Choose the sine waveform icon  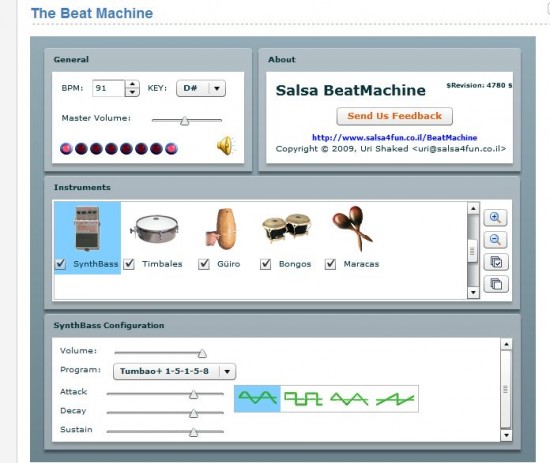coord(257,398)
